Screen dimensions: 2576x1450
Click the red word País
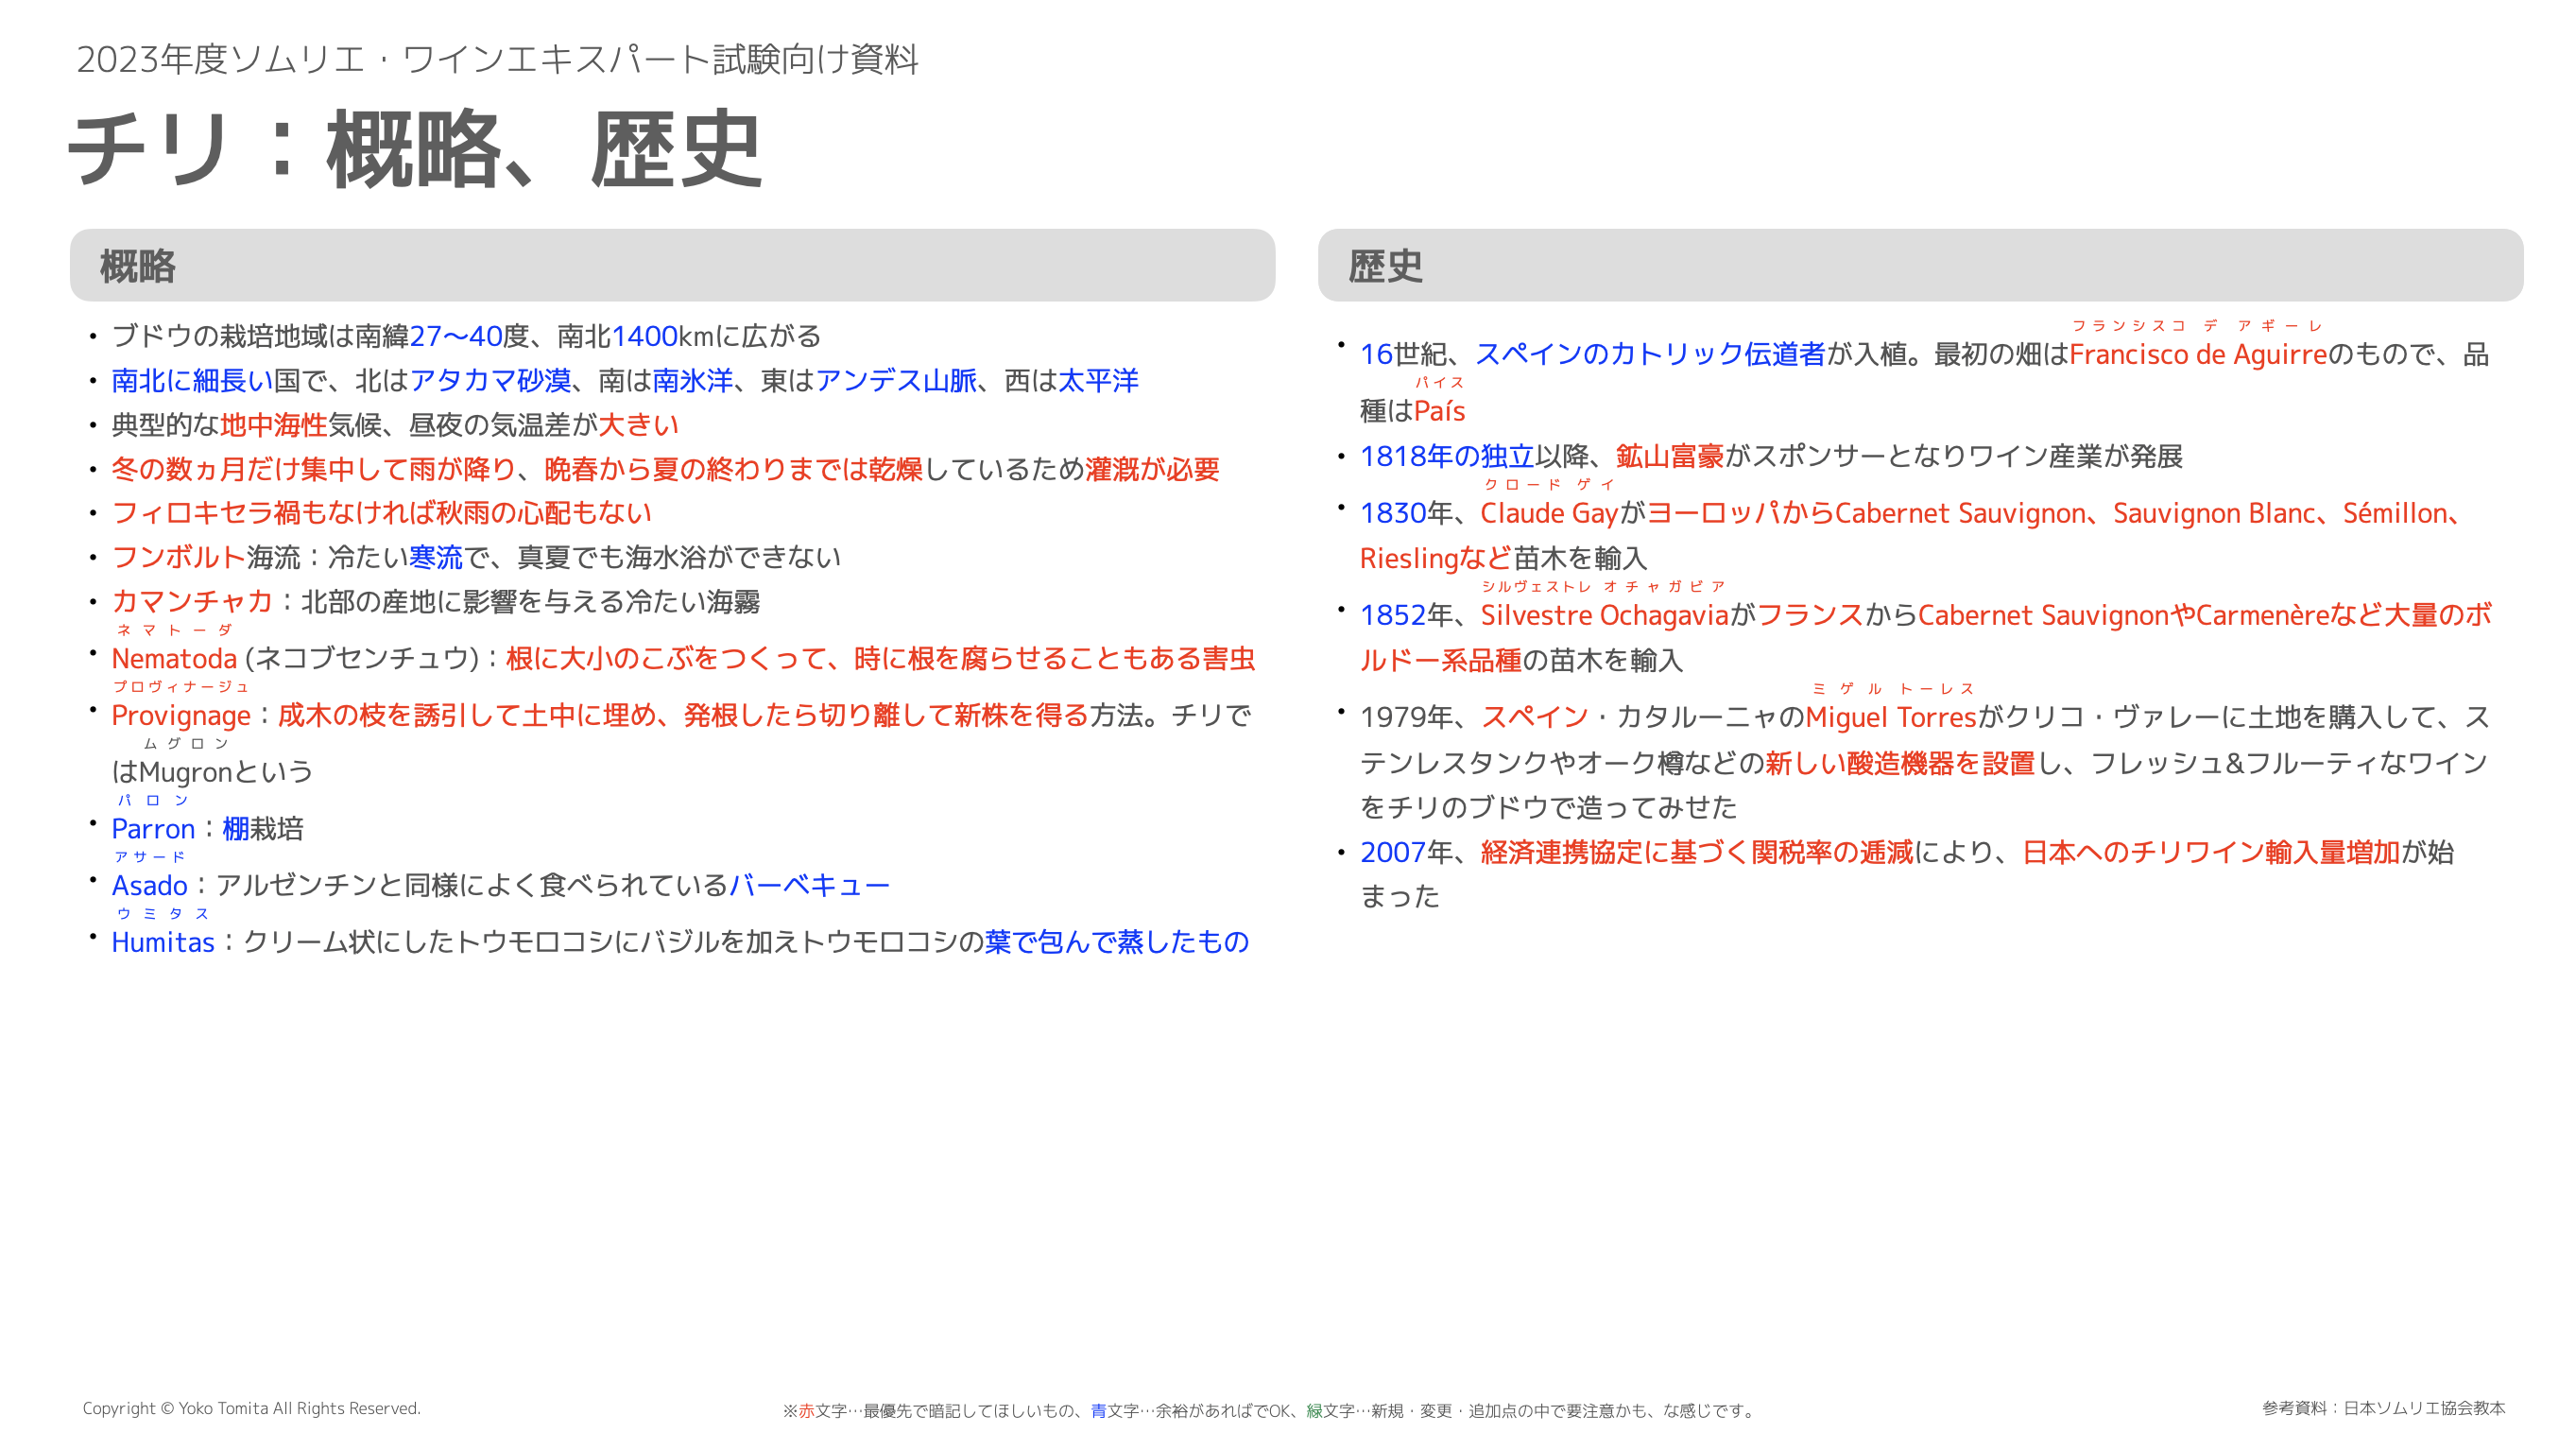point(1439,411)
